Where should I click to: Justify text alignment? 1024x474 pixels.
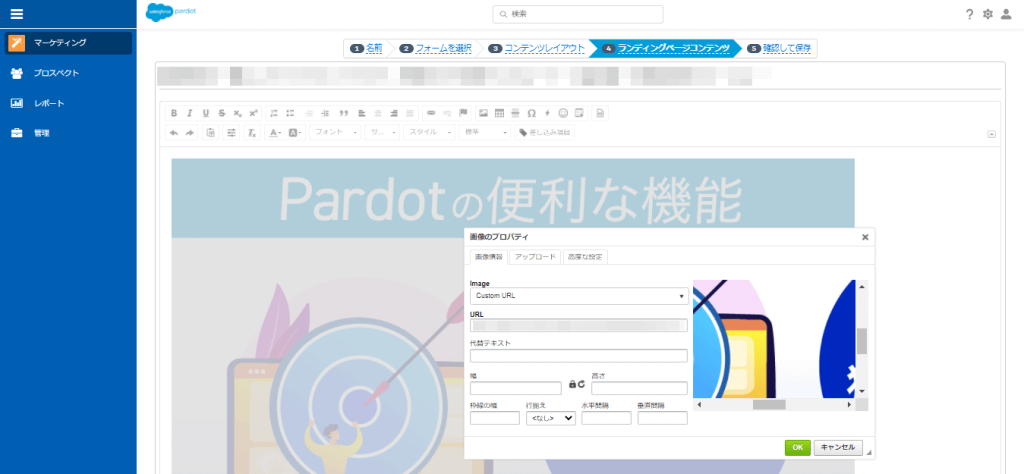click(x=410, y=113)
